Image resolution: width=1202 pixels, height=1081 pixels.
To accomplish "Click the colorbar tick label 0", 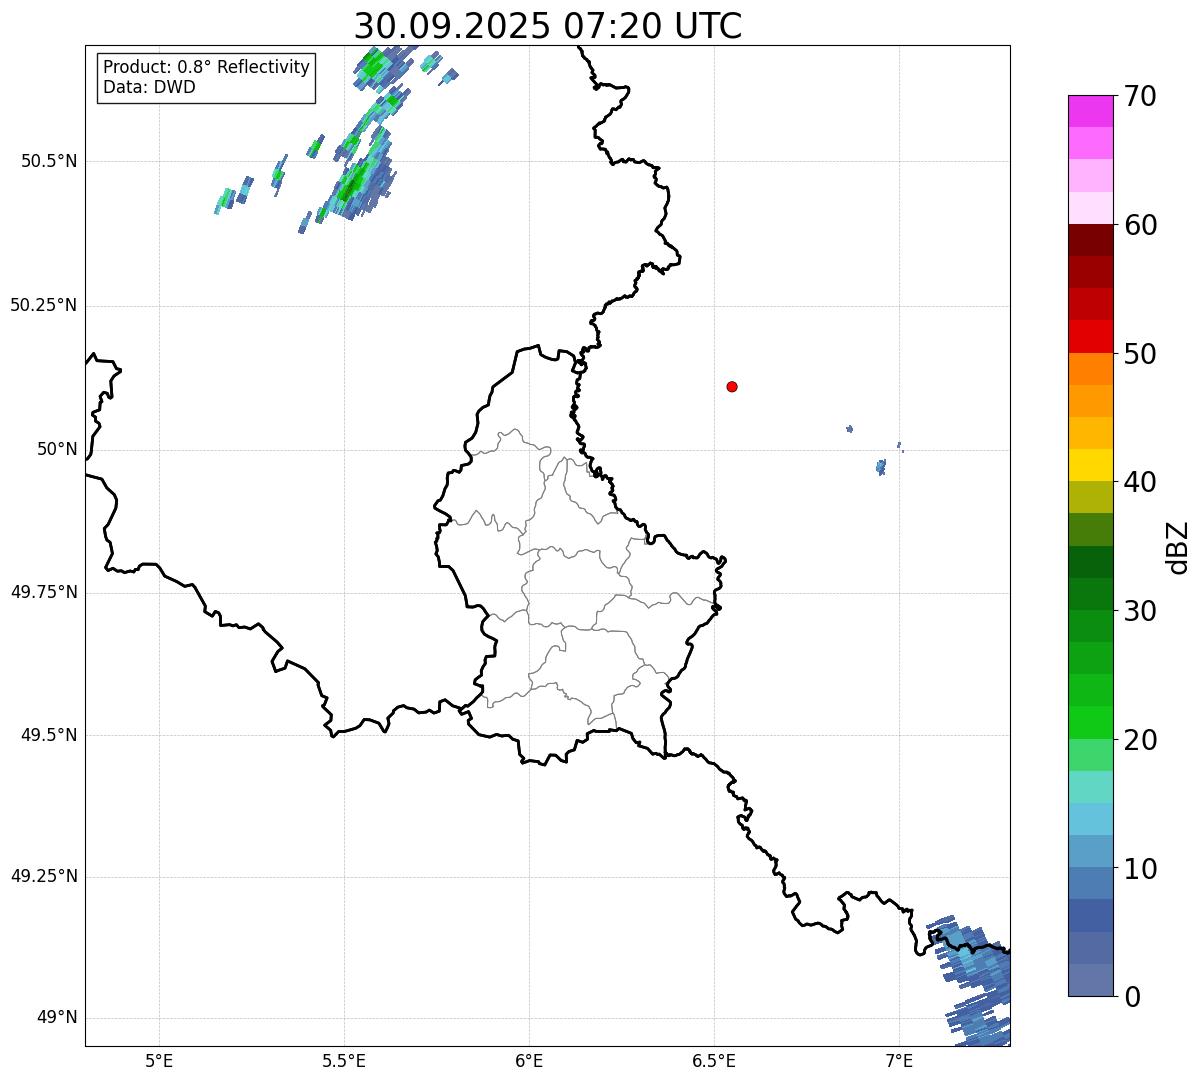I will point(1131,997).
